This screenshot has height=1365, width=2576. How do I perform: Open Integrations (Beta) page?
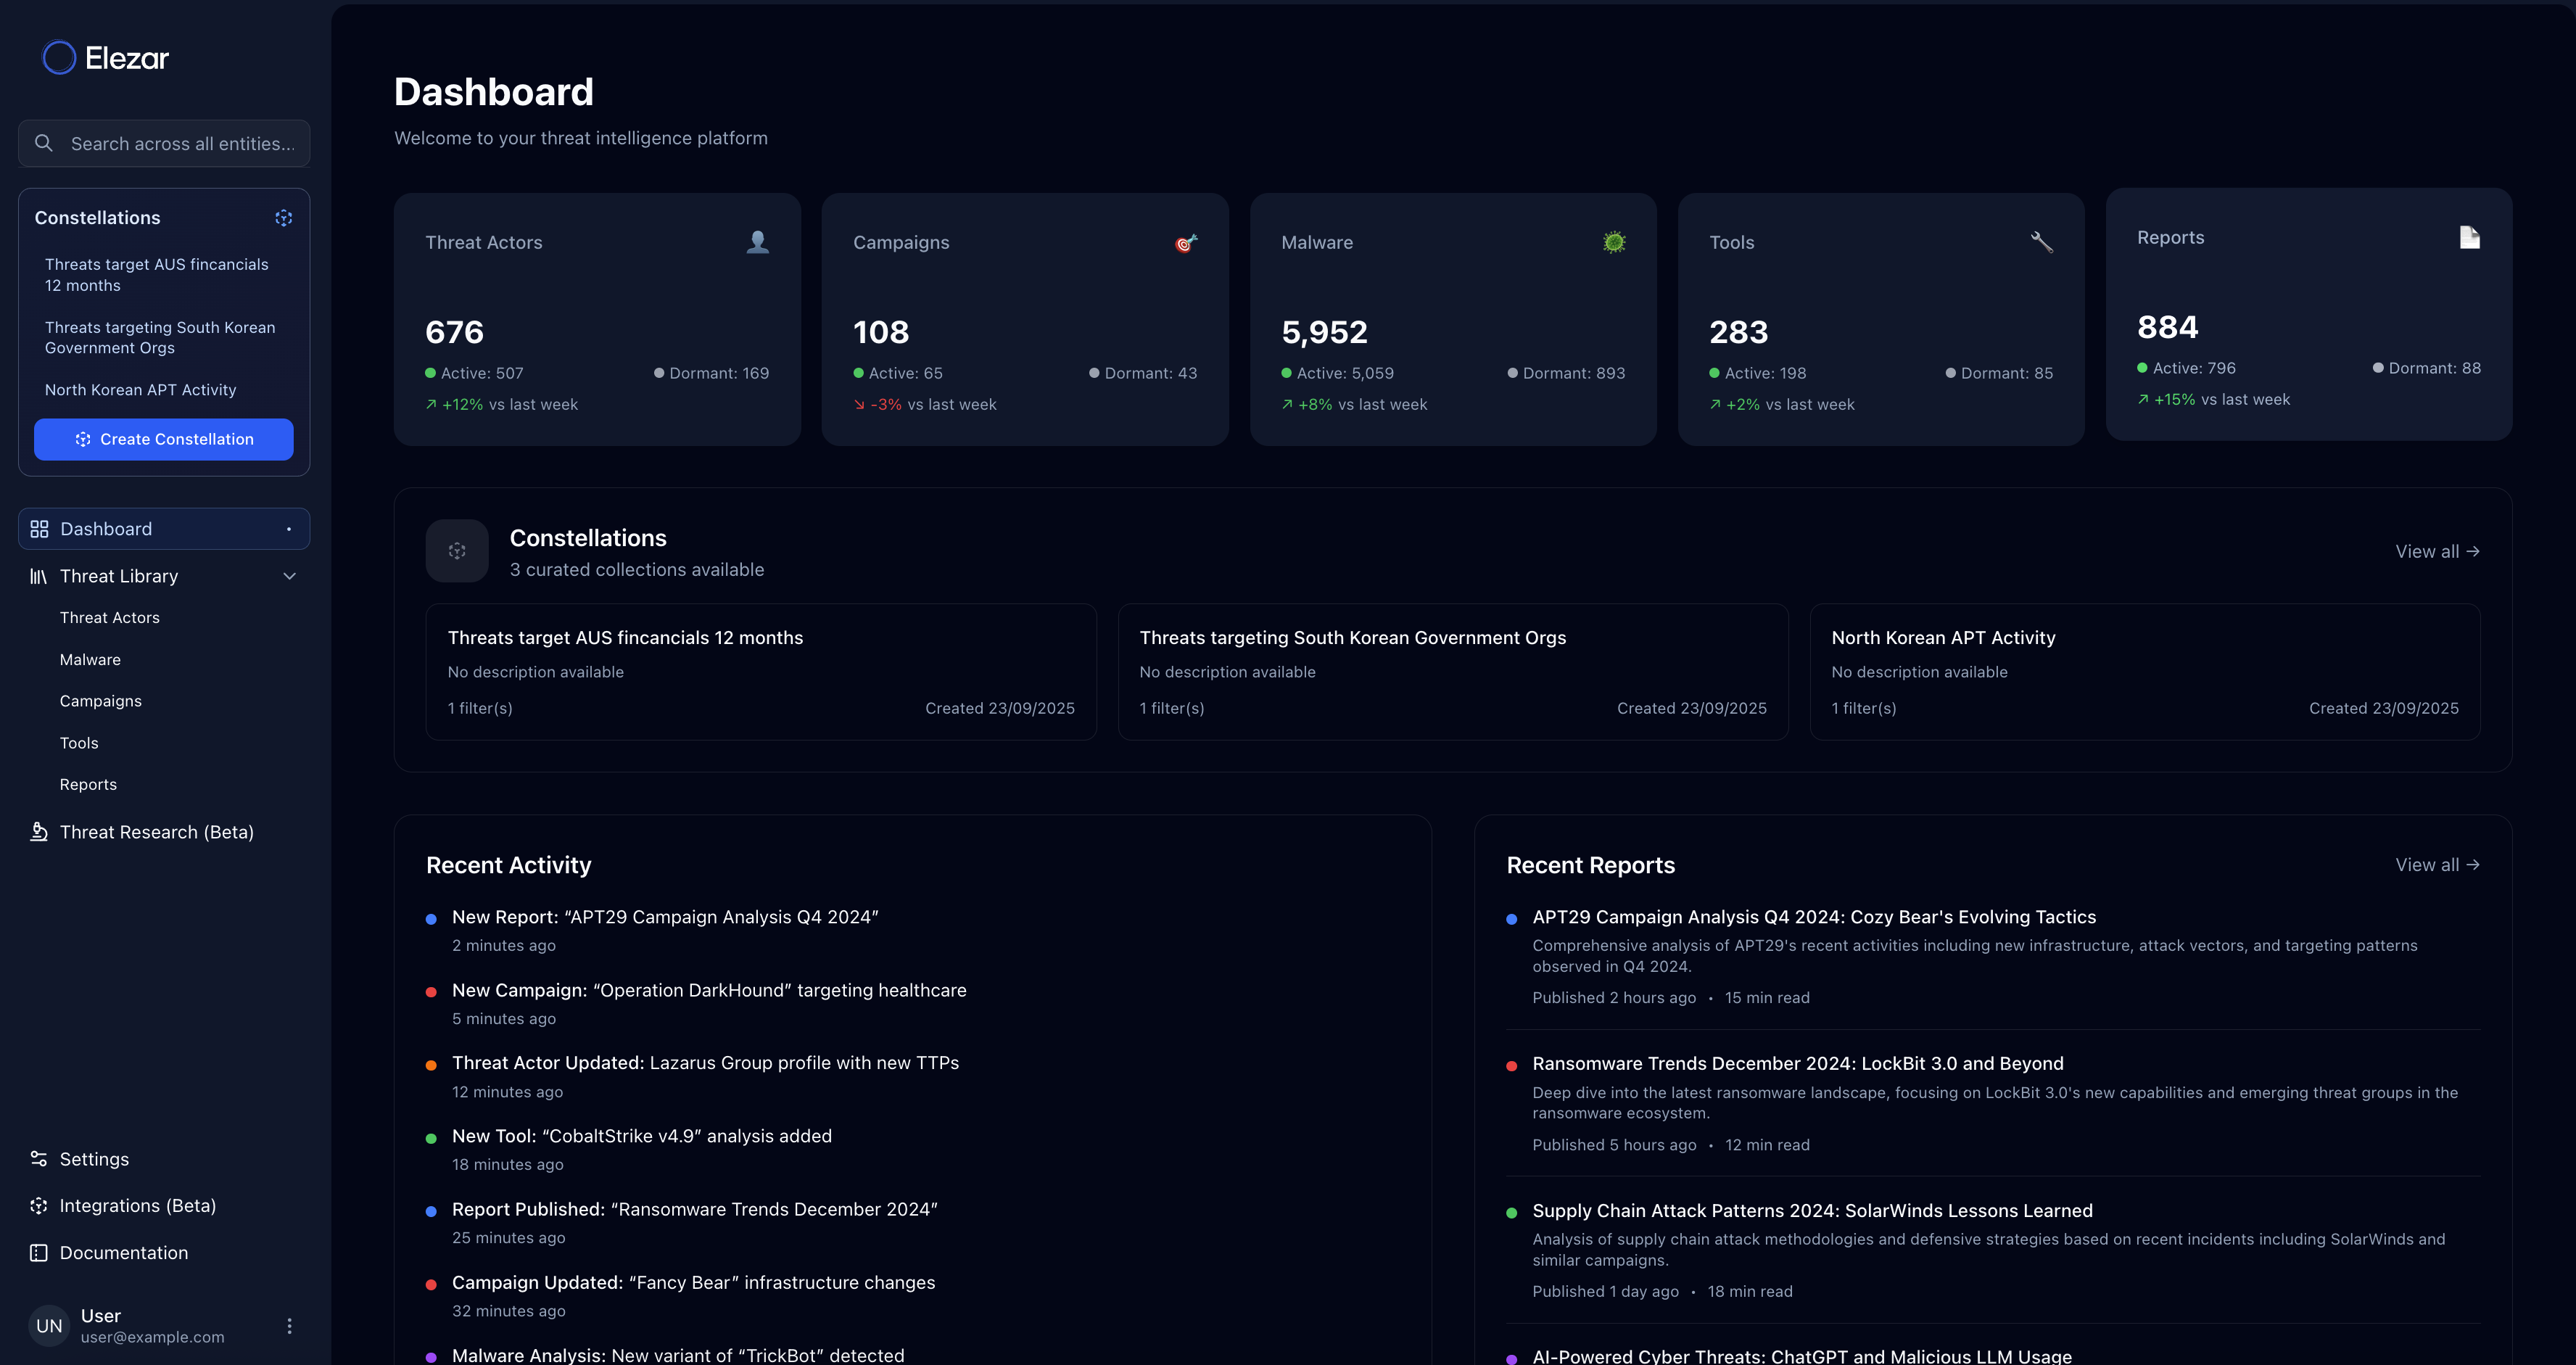[137, 1206]
